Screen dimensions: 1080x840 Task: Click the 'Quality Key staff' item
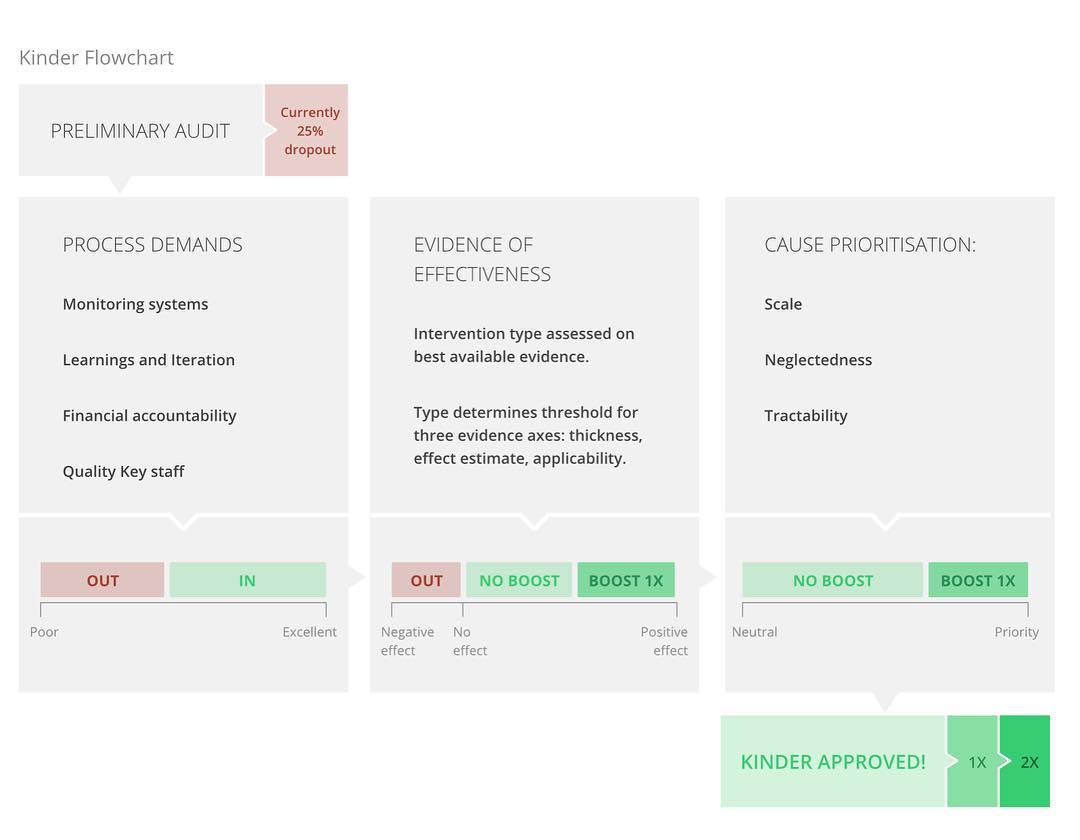pyautogui.click(x=123, y=472)
